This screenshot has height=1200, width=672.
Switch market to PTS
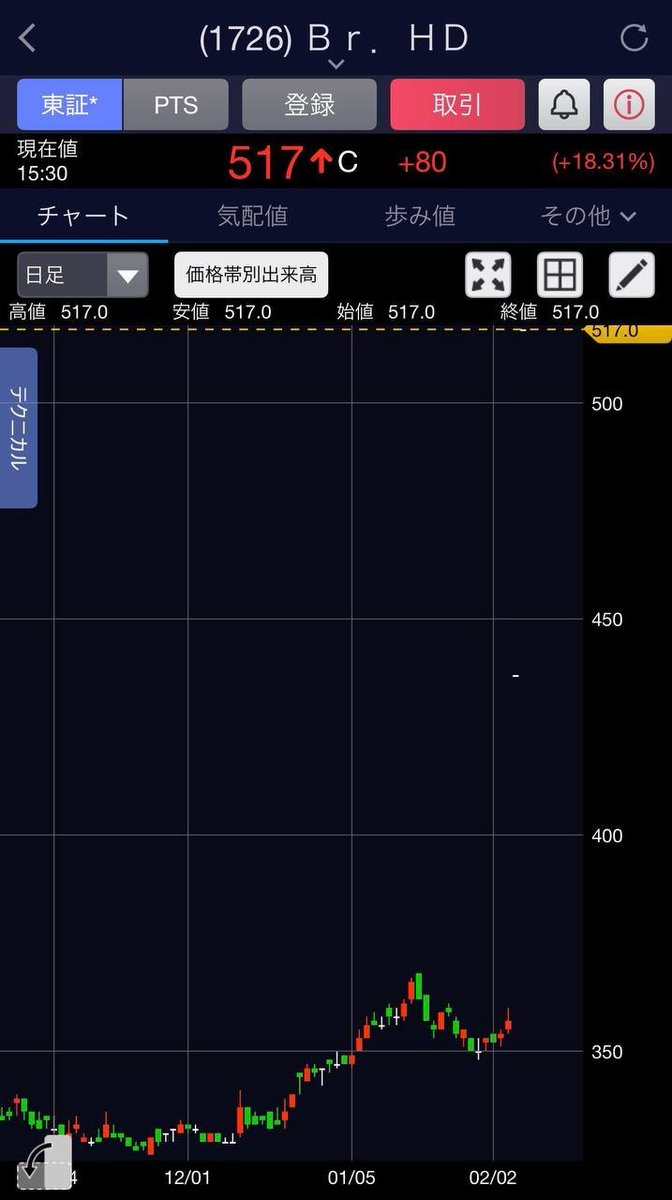(x=176, y=104)
